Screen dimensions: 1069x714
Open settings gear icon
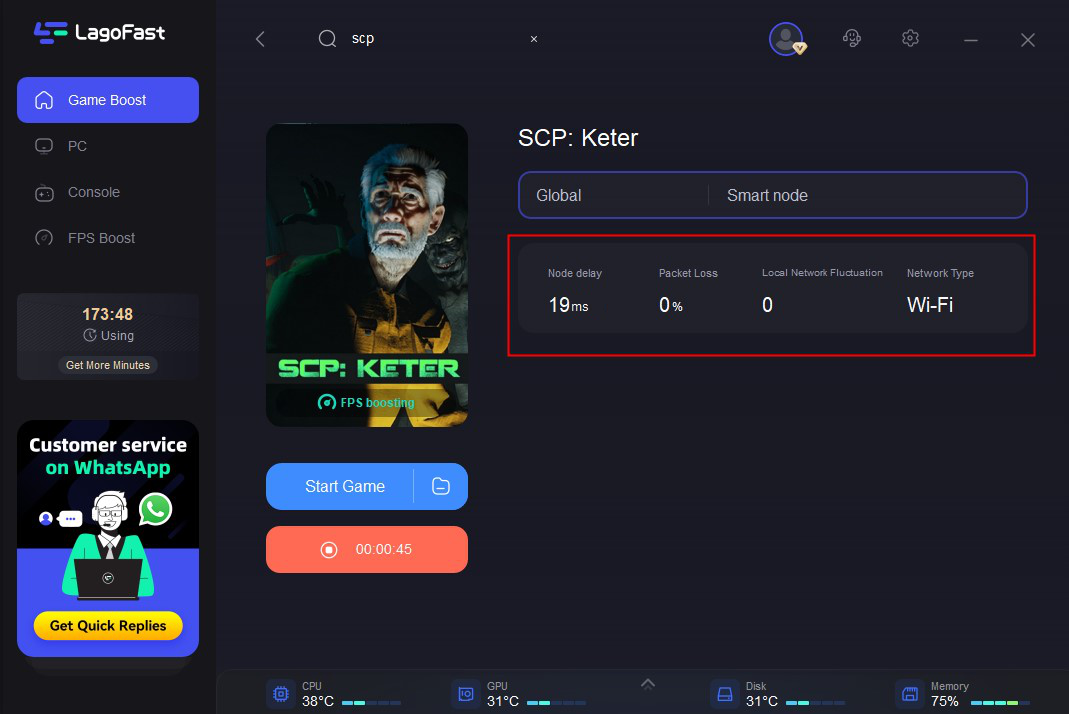pyautogui.click(x=910, y=38)
